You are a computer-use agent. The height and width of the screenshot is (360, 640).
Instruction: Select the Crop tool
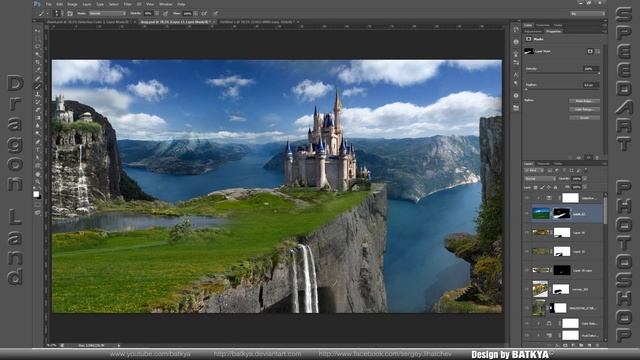click(38, 62)
